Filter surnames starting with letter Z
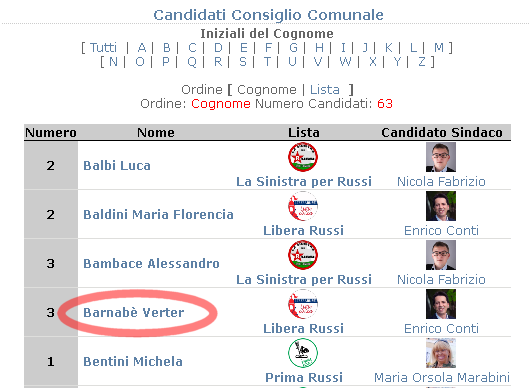This screenshot has height=388, width=529. [x=422, y=62]
